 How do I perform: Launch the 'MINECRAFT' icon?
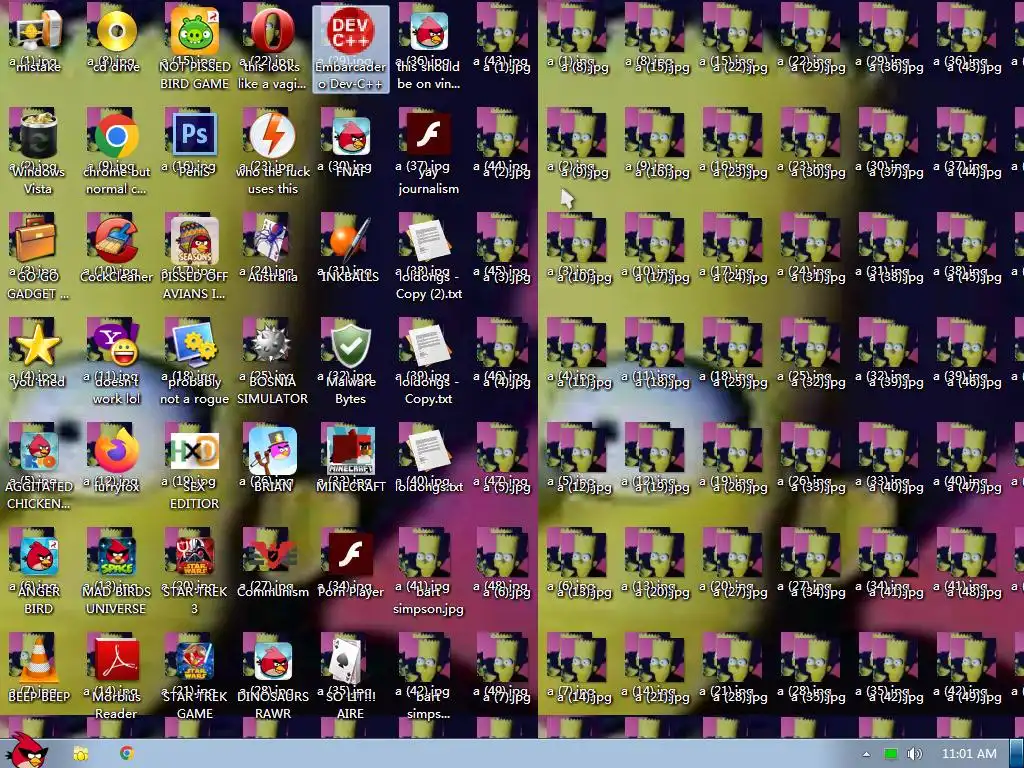(x=351, y=451)
